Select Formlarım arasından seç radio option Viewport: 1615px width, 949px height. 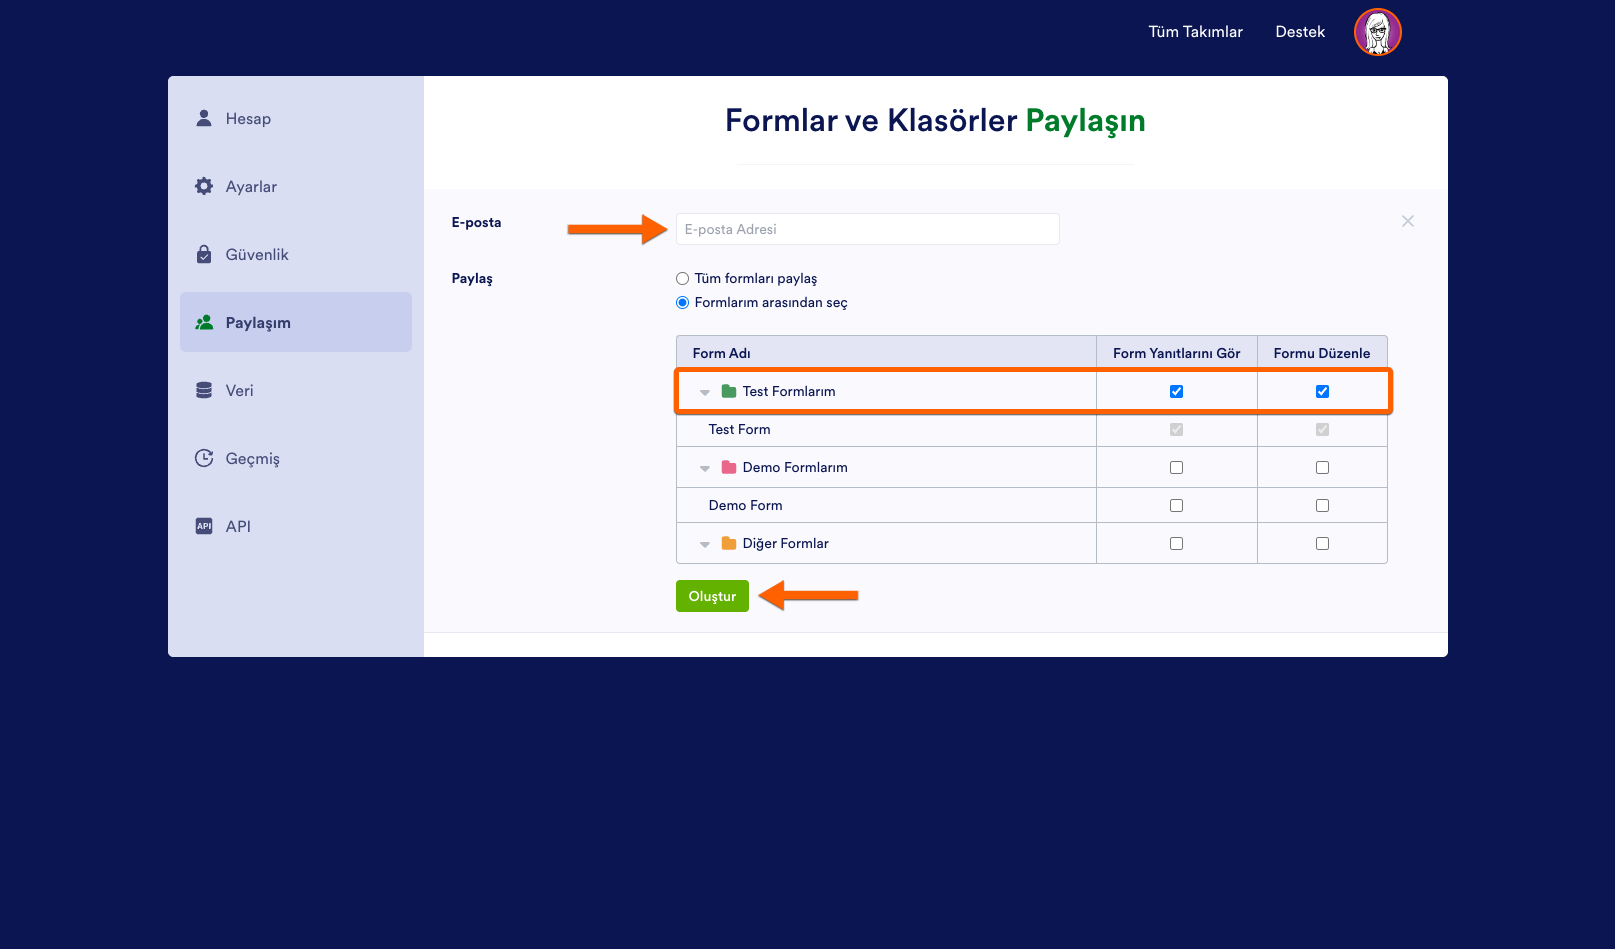682,303
